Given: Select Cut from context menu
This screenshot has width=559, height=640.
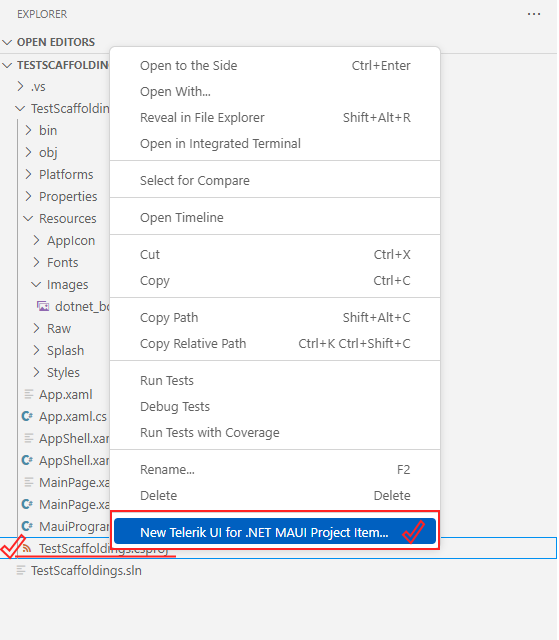Looking at the screenshot, I should pos(275,254).
